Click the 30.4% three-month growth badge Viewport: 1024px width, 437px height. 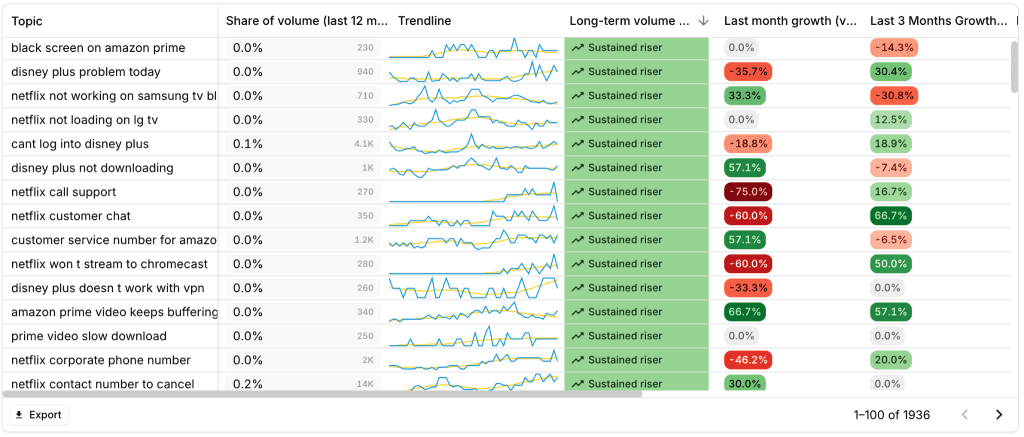[891, 72]
